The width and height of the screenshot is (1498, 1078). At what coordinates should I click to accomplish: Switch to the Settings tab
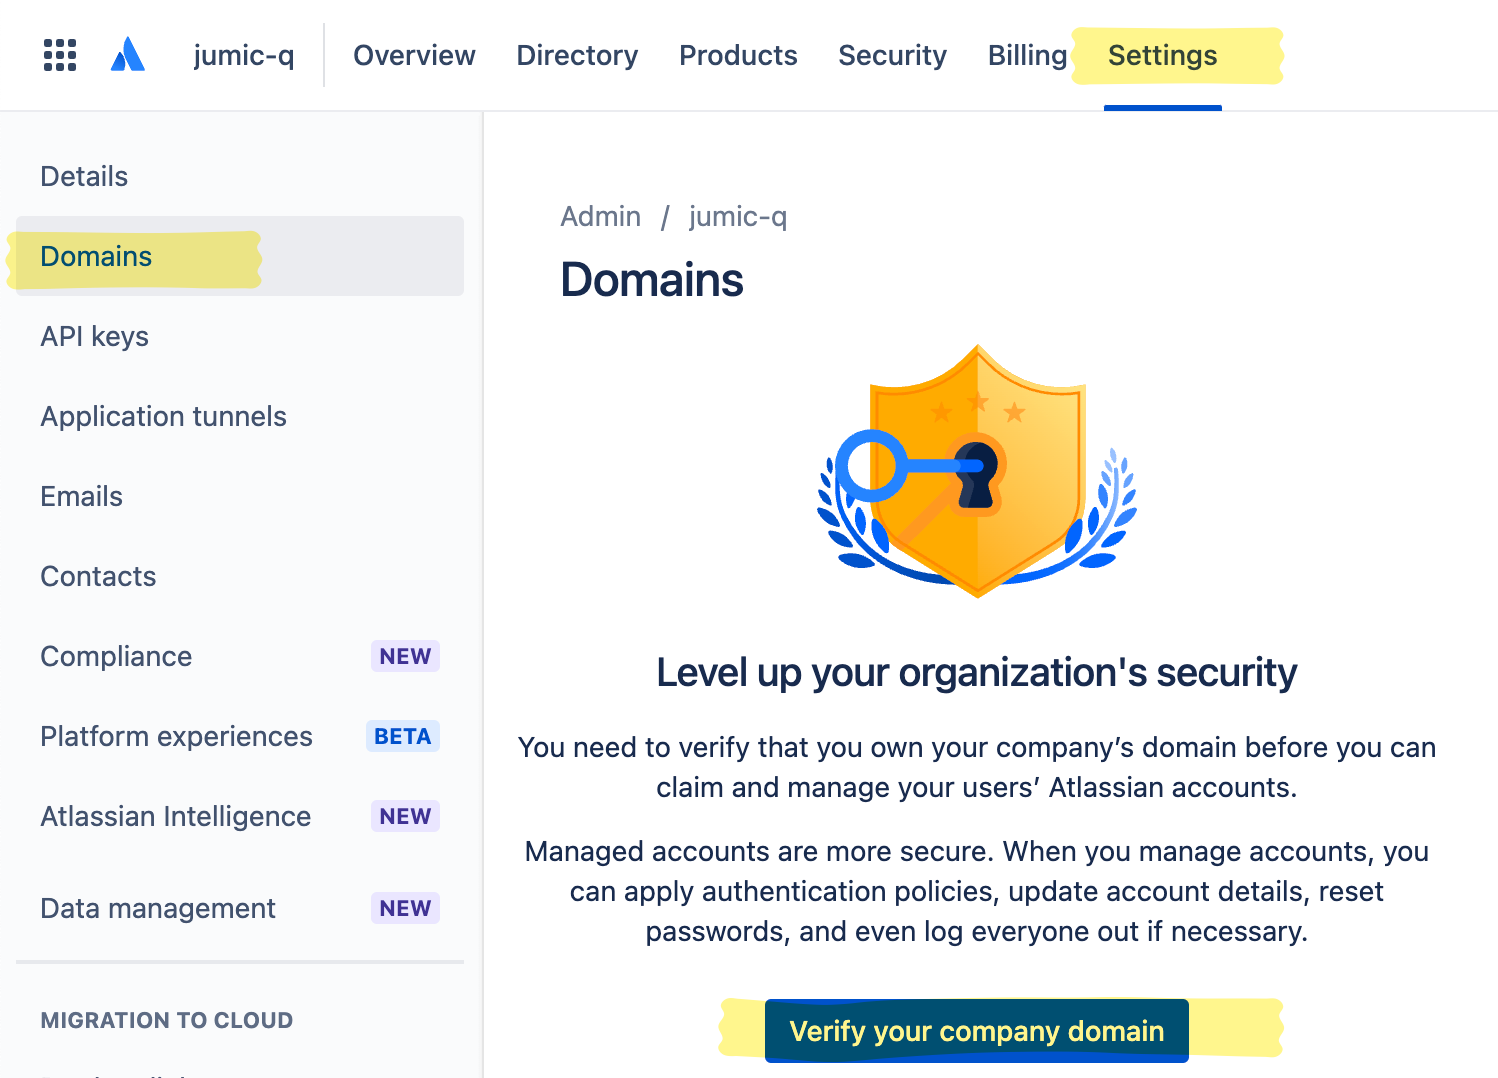[x=1162, y=56]
